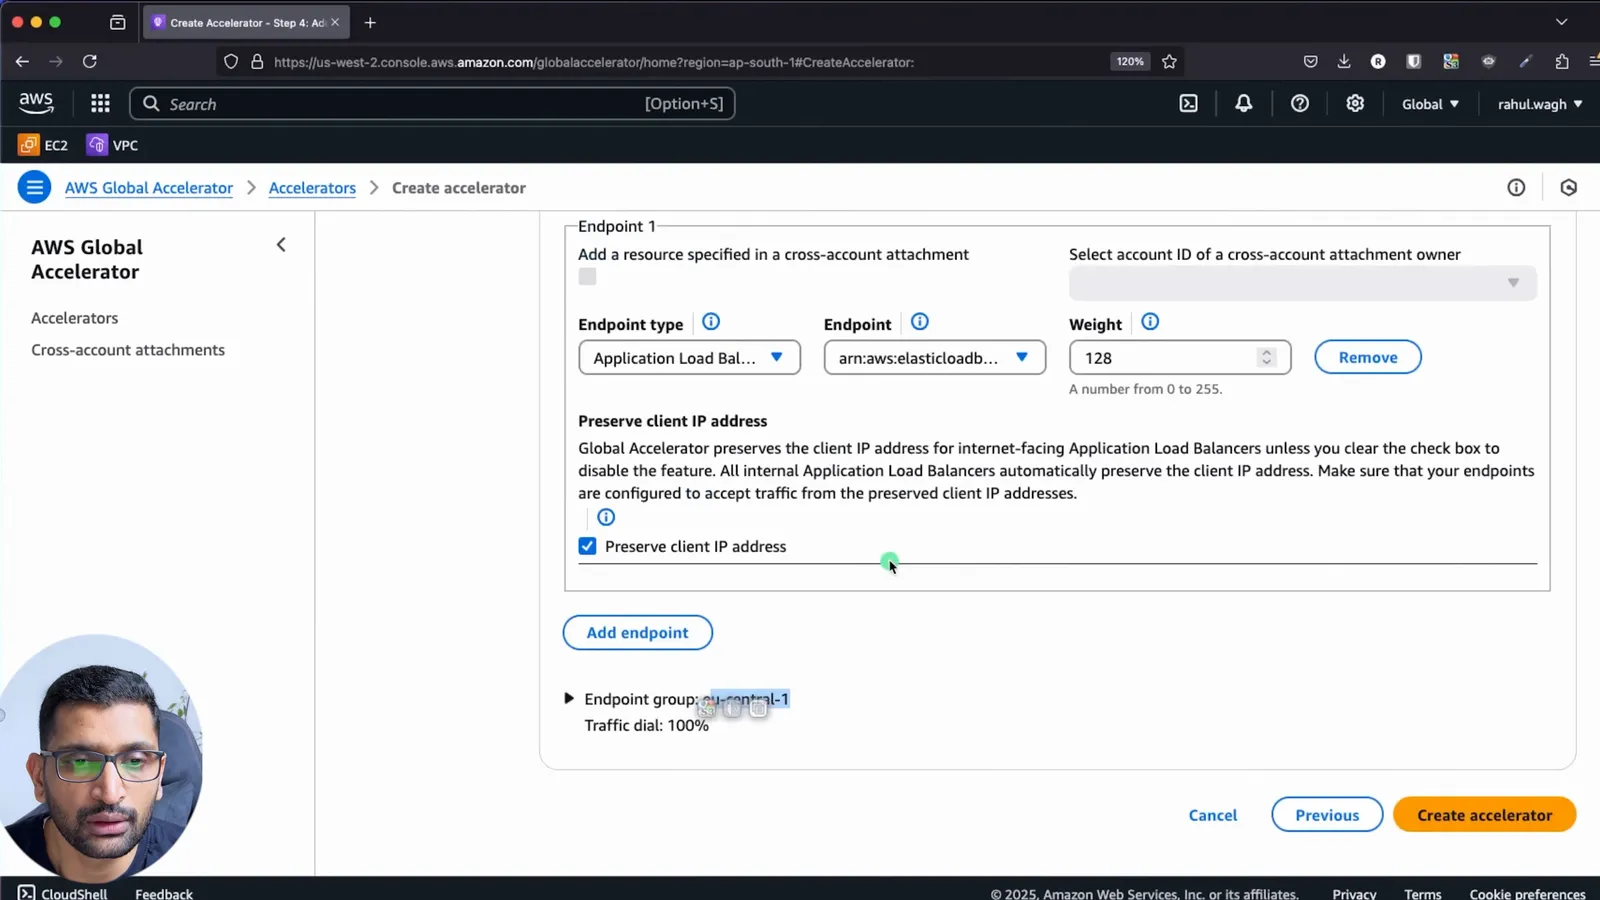Image resolution: width=1600 pixels, height=900 pixels.
Task: Open Cross-account attachments in sidebar
Action: [128, 350]
